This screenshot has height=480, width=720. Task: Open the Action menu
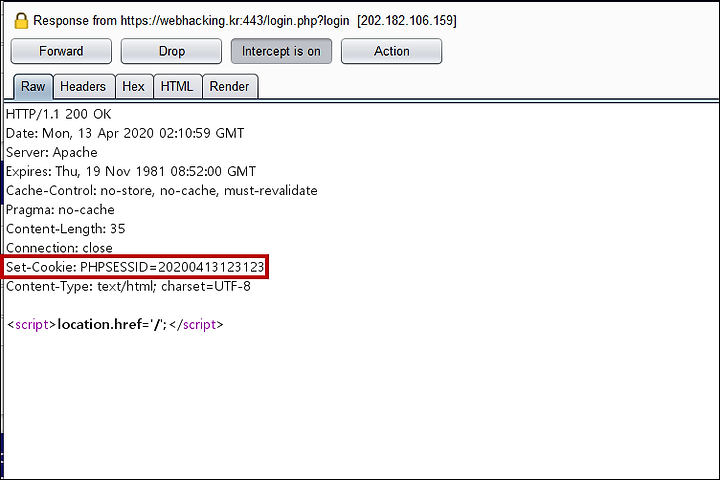[391, 51]
